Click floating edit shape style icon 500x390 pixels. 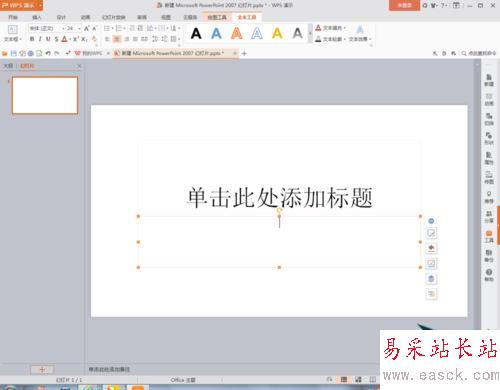click(431, 233)
